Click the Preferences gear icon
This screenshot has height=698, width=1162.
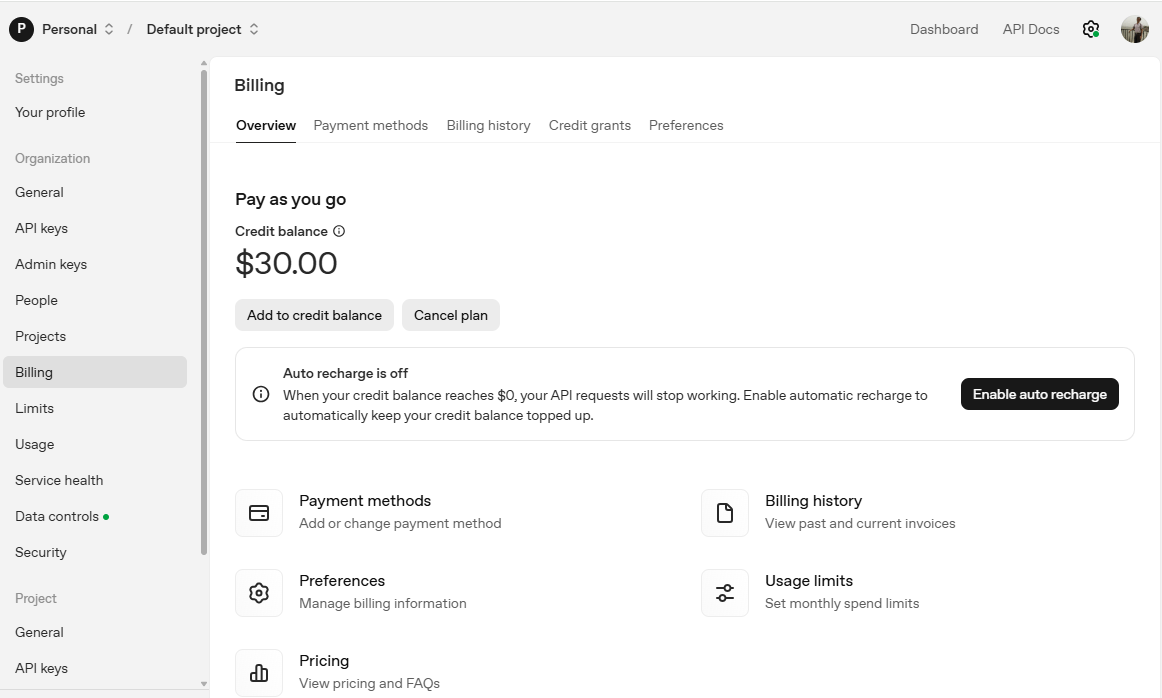(x=259, y=593)
